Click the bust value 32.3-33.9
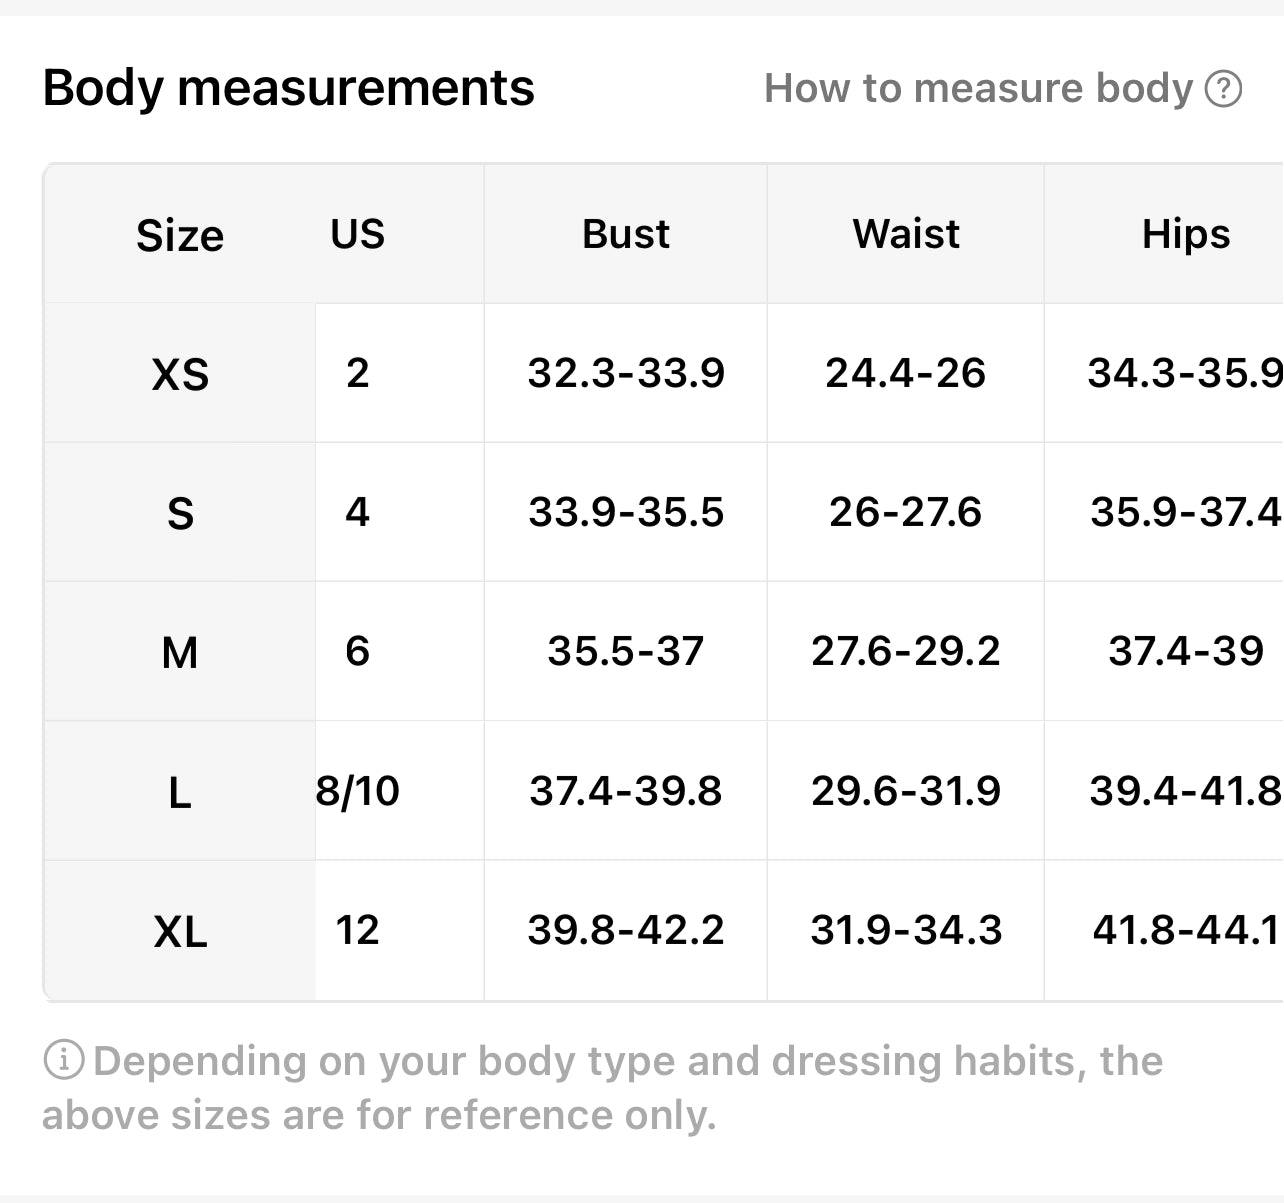The width and height of the screenshot is (1284, 1203). coord(626,373)
